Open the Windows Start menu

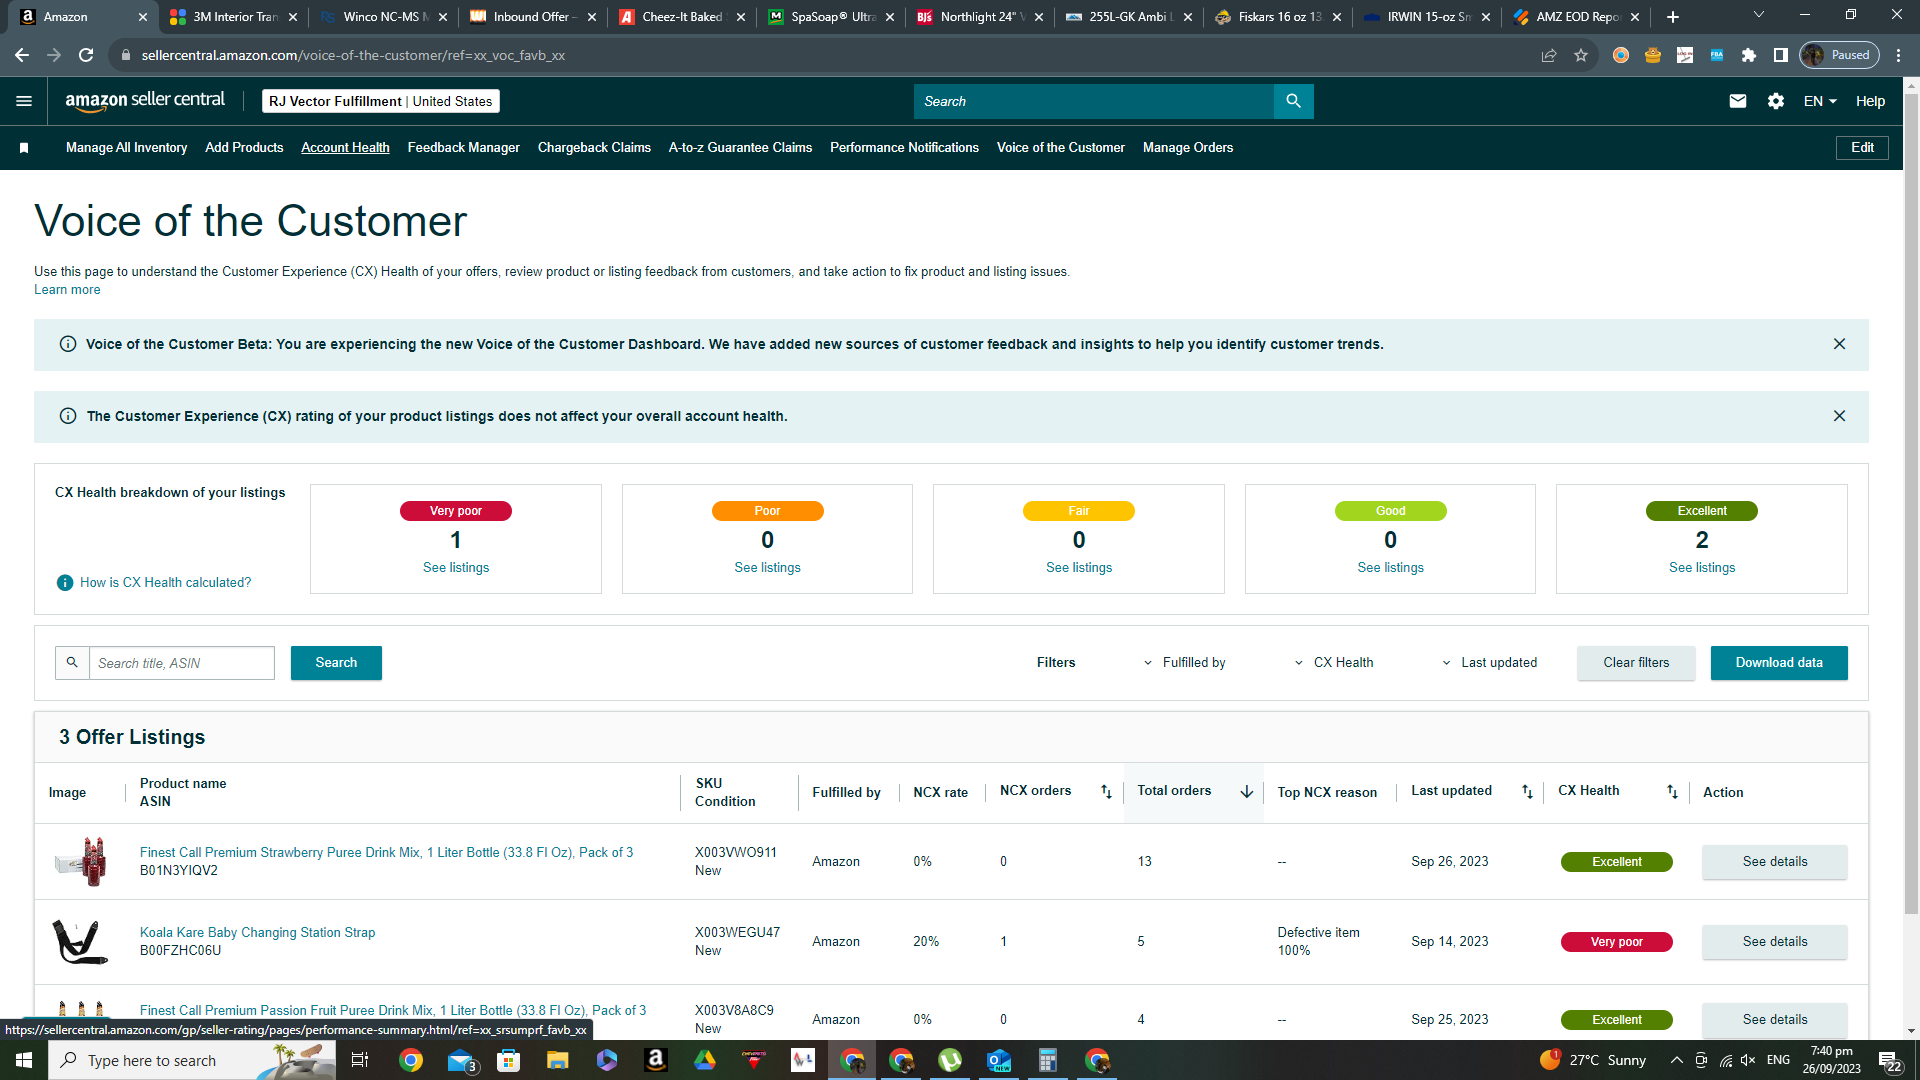pos(24,1060)
